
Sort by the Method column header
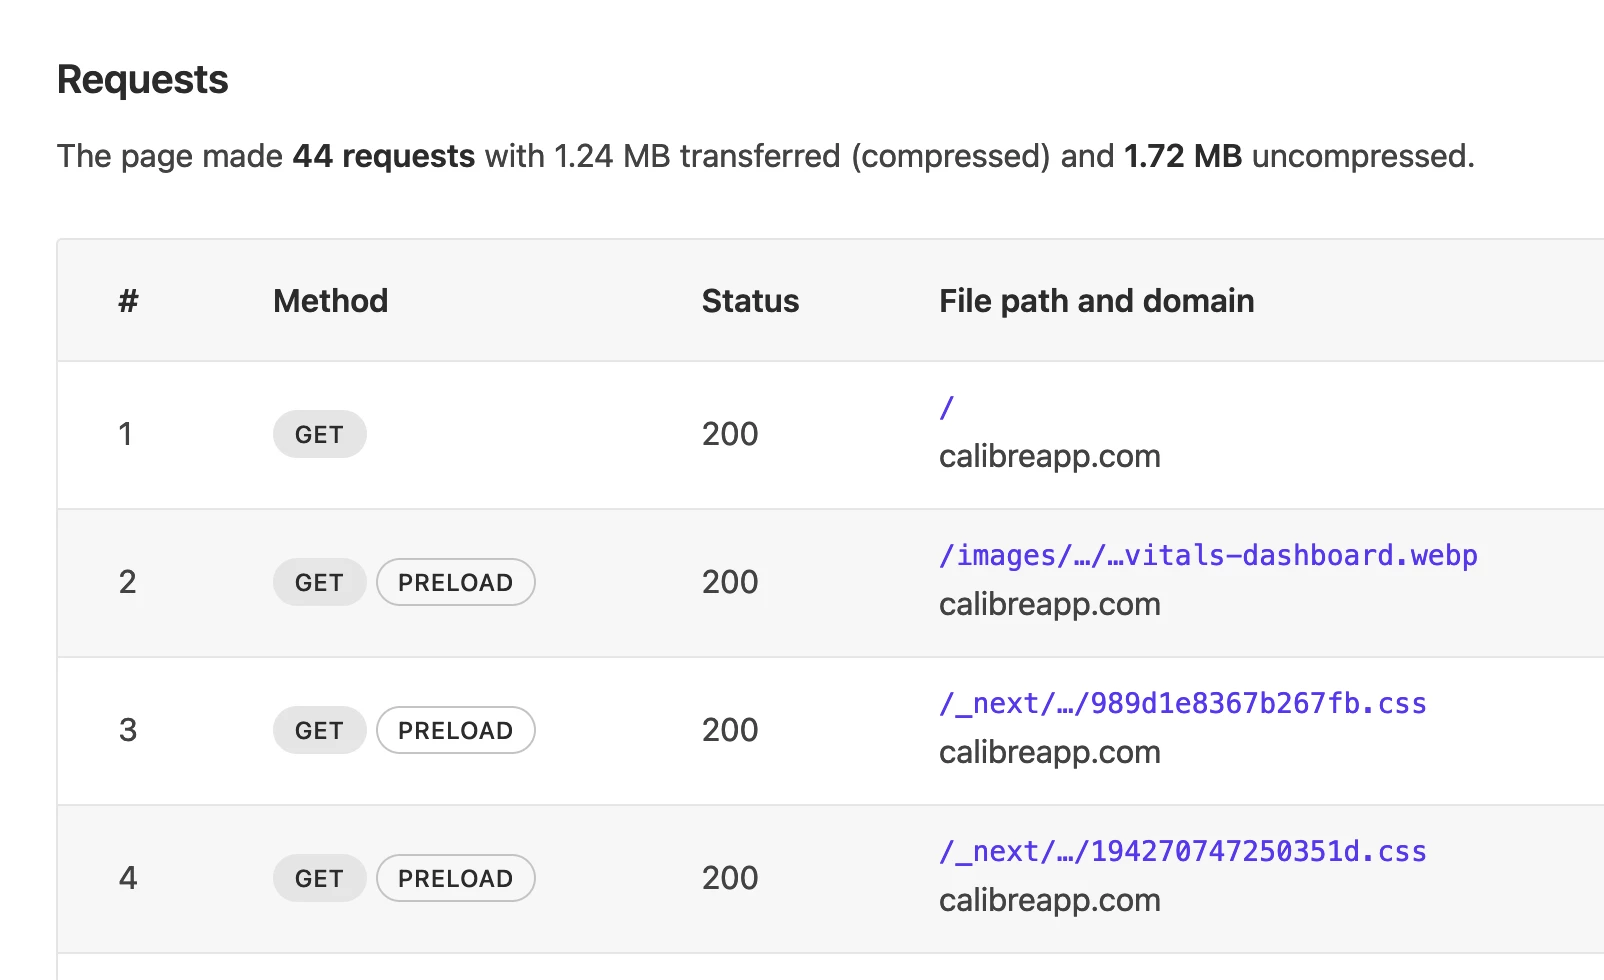(x=330, y=301)
